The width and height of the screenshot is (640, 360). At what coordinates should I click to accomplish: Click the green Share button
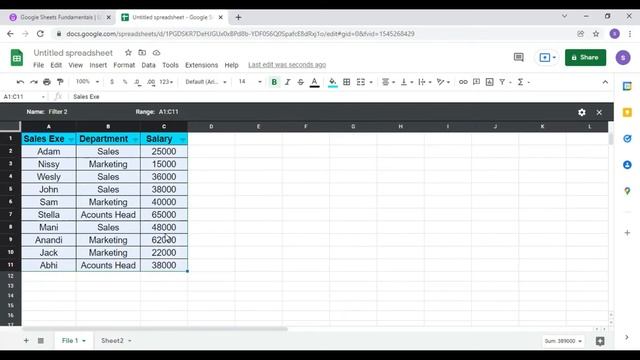coord(585,58)
